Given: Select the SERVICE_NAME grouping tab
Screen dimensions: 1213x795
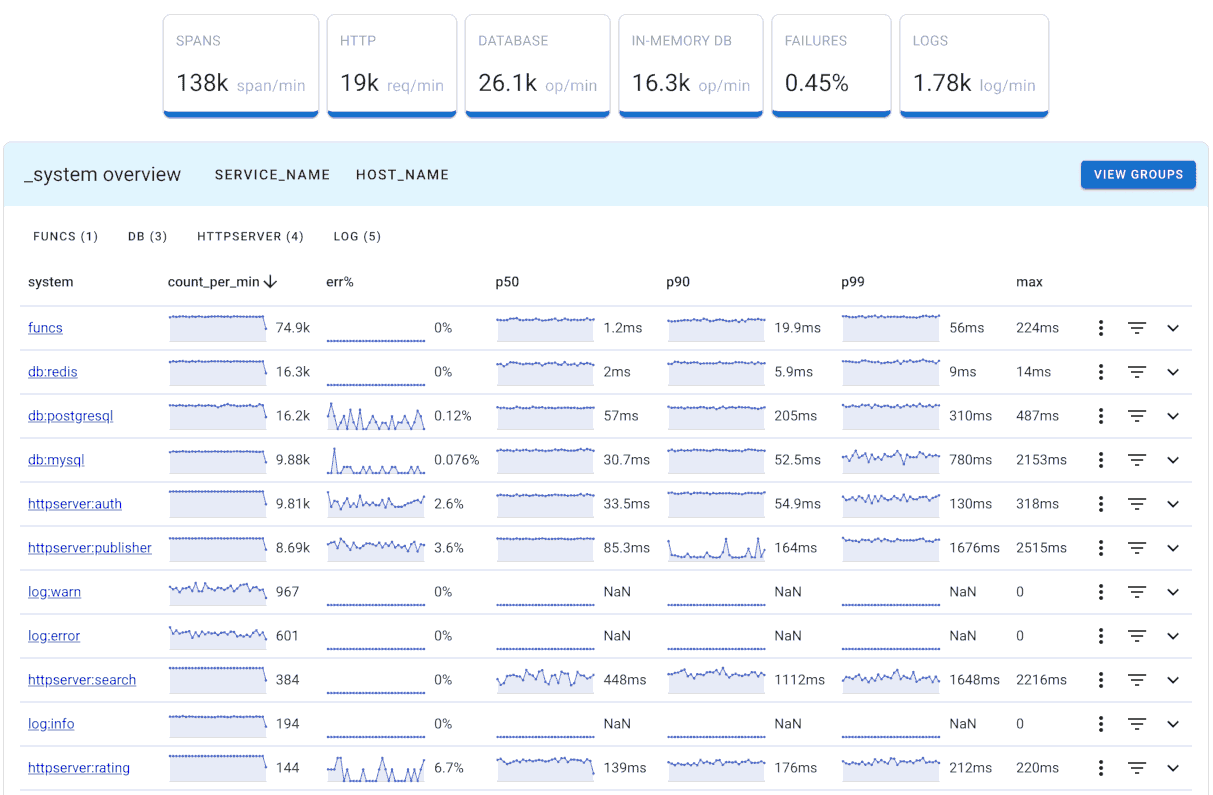Looking at the screenshot, I should [x=273, y=175].
